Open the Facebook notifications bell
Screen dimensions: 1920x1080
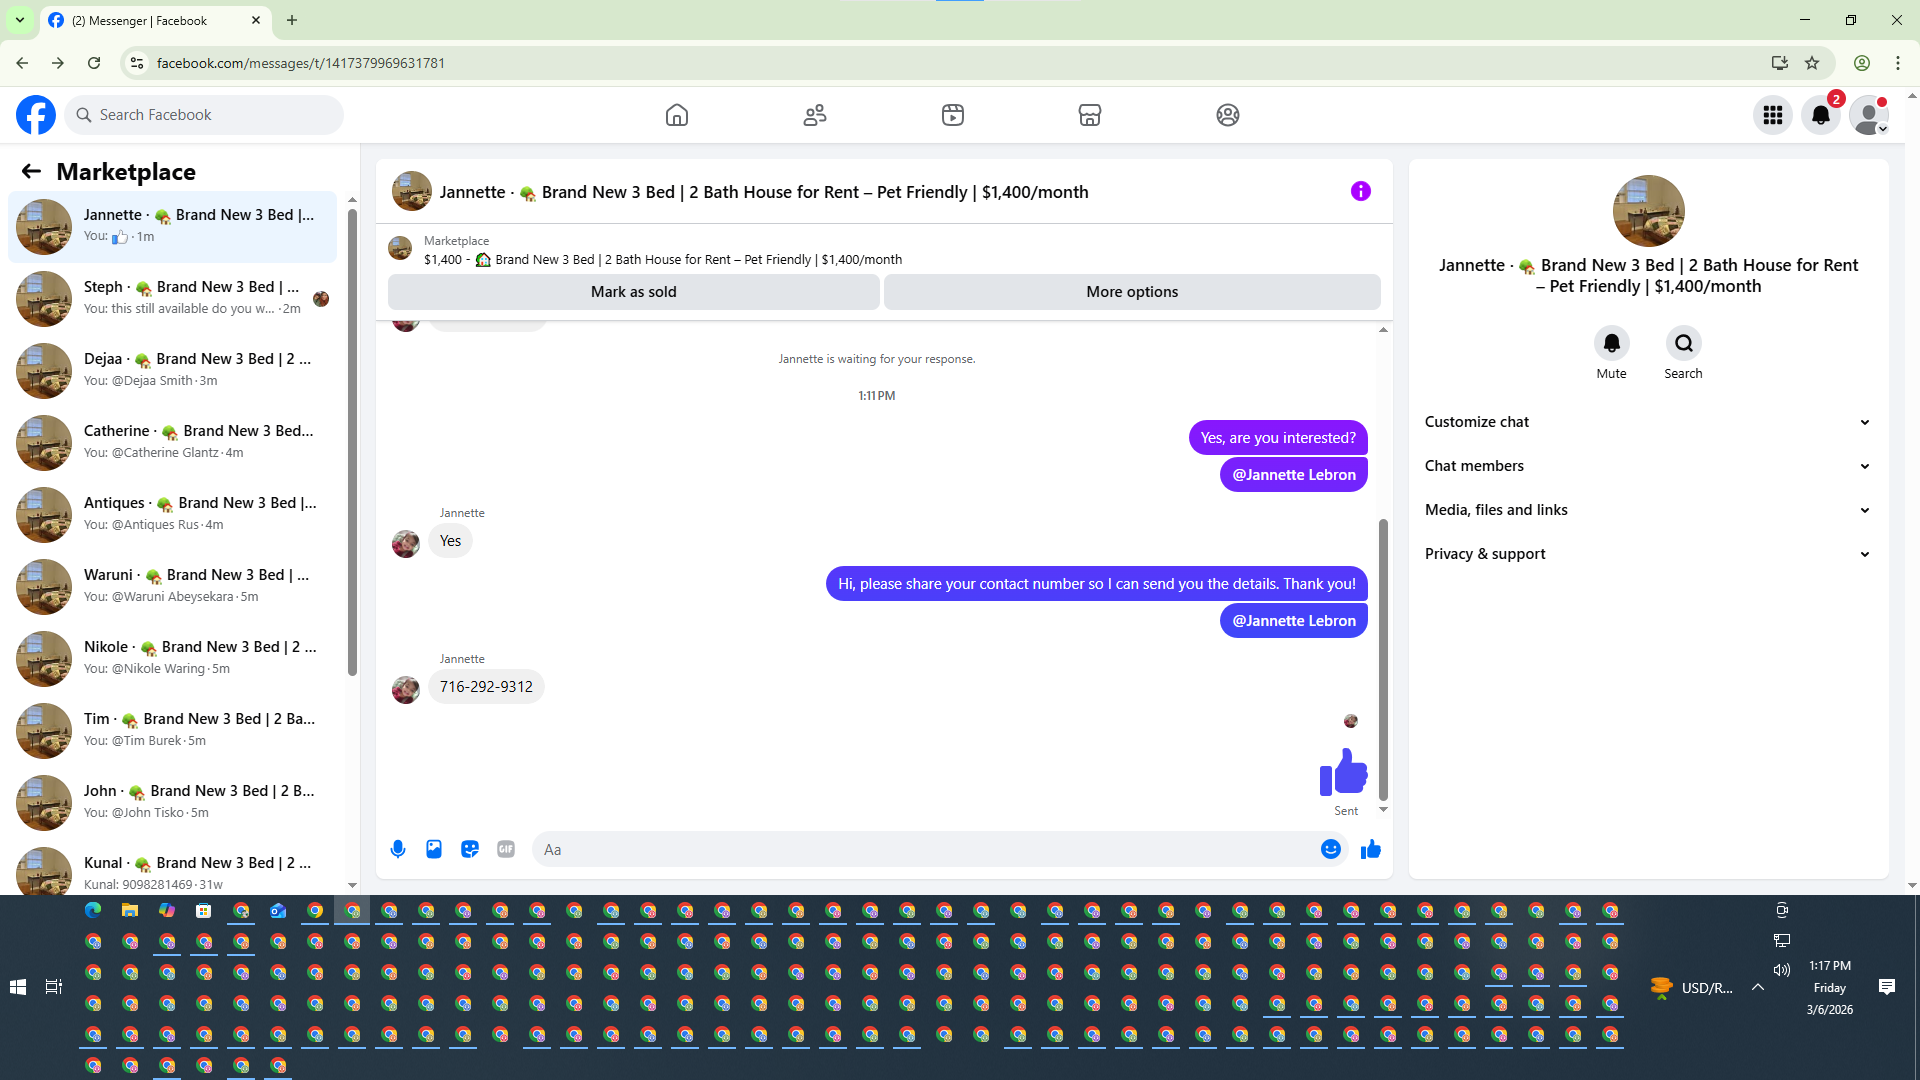pos(1820,115)
